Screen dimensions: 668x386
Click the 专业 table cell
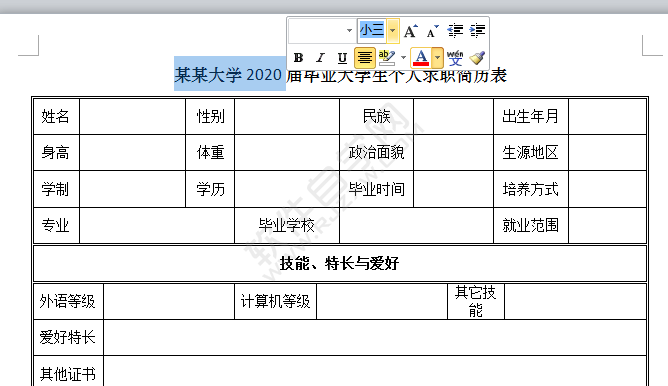[56, 225]
